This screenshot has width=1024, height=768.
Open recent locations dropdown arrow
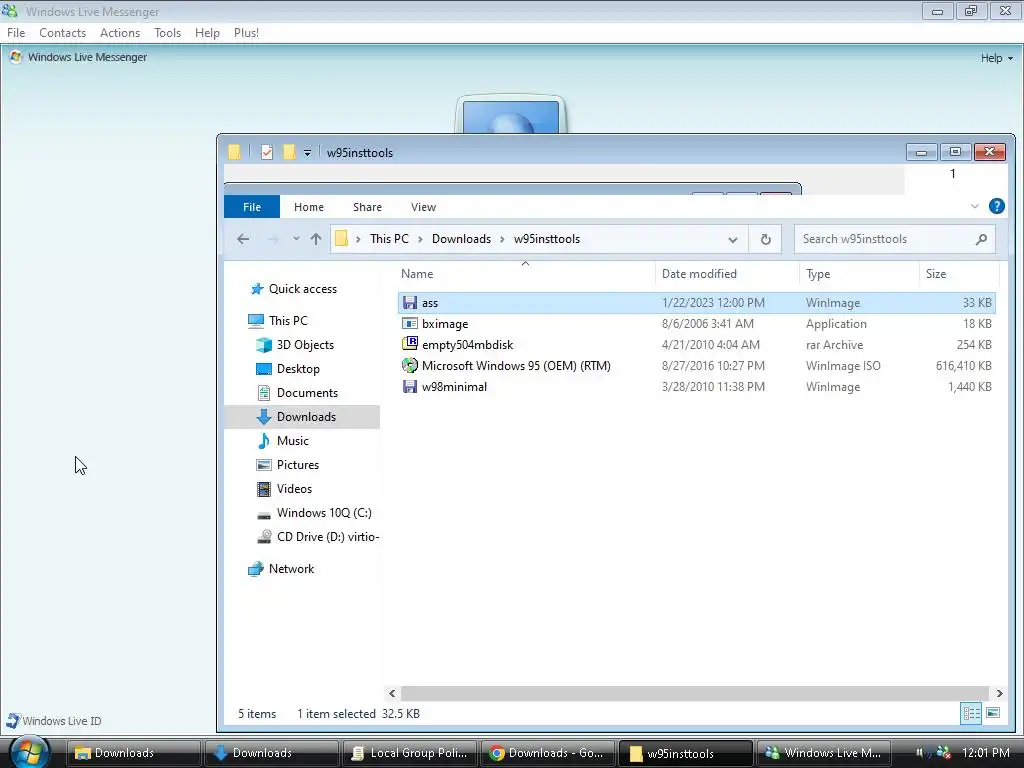click(x=296, y=239)
